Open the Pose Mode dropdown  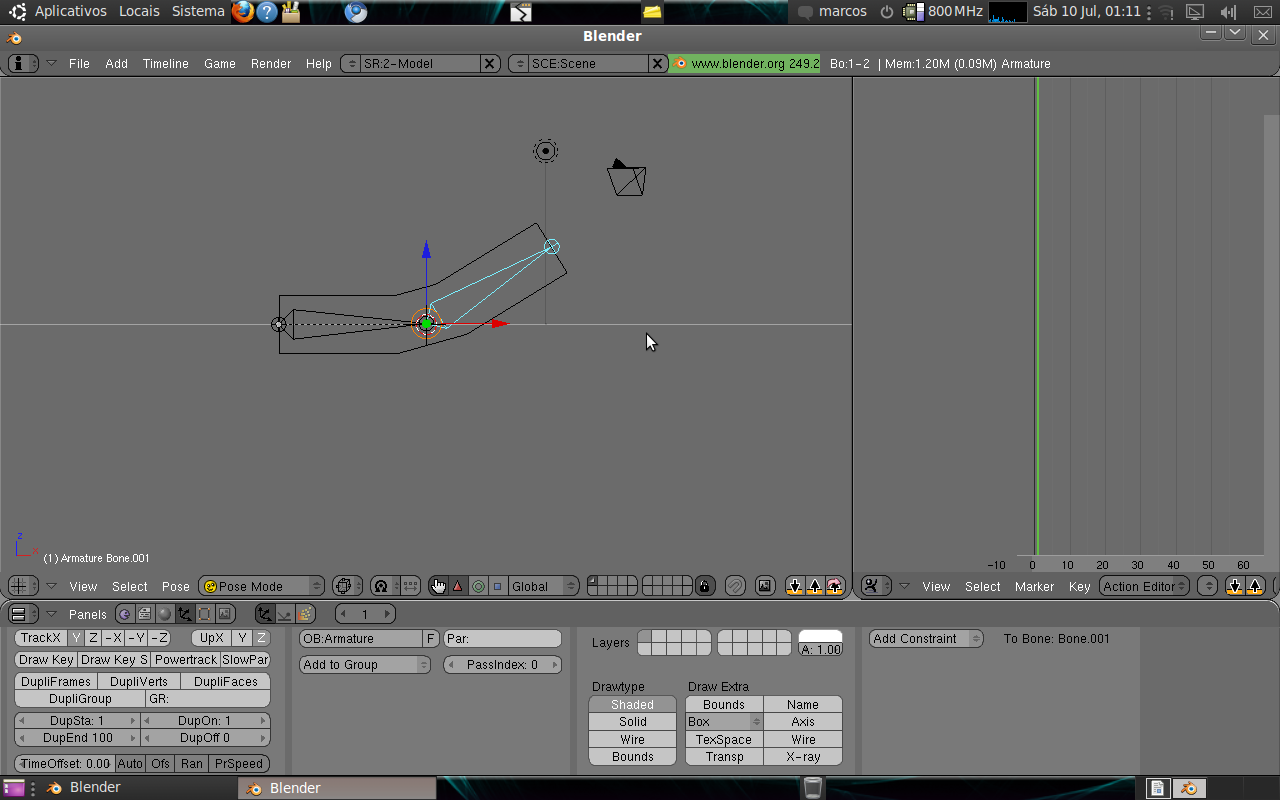pyautogui.click(x=261, y=586)
